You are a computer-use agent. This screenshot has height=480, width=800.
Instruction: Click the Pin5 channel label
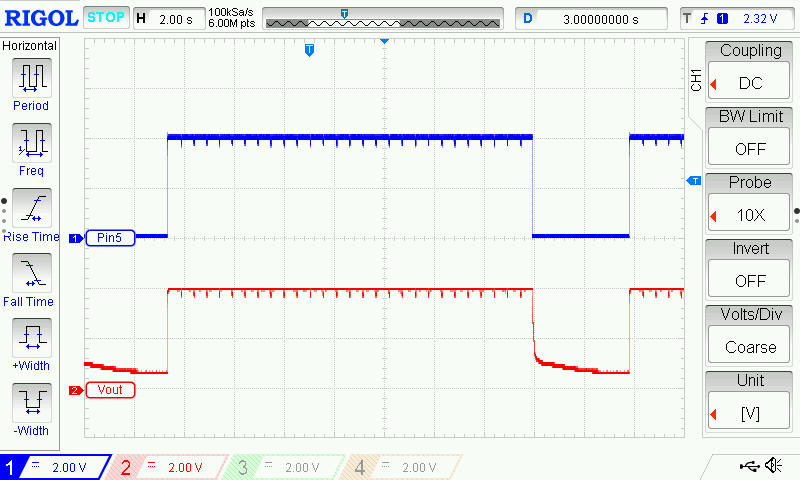point(110,238)
